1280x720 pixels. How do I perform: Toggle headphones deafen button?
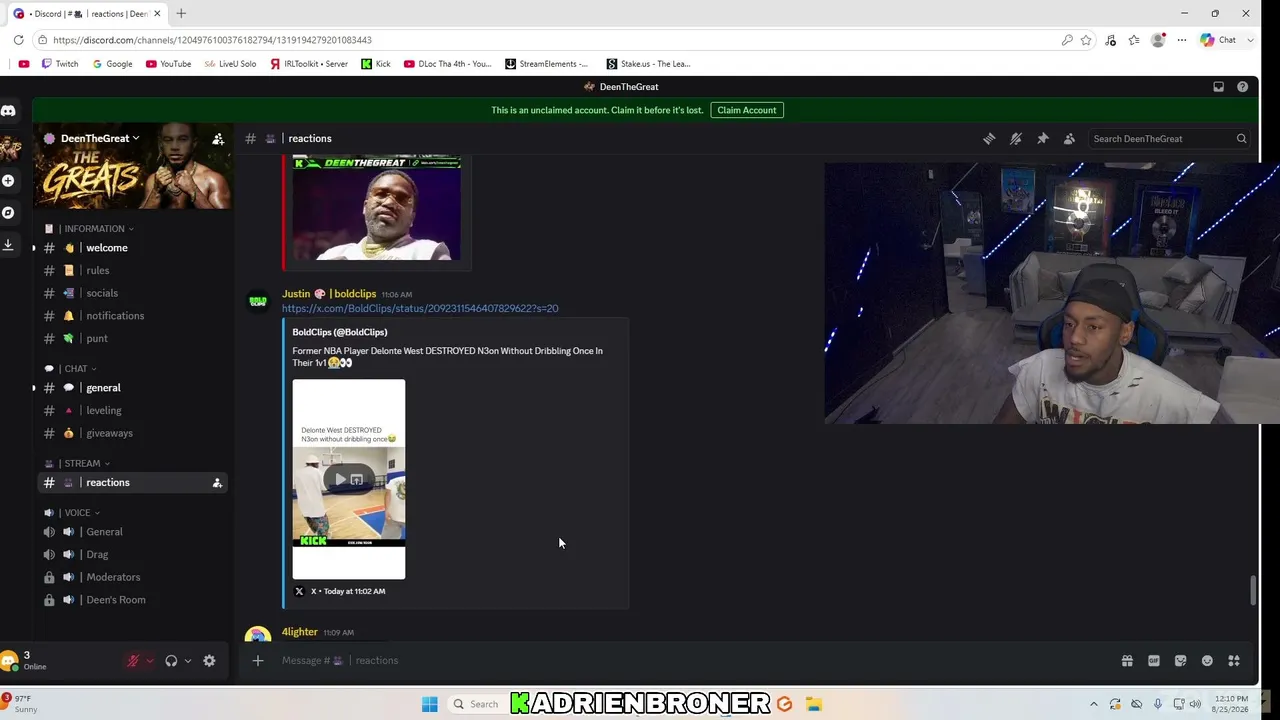click(171, 661)
